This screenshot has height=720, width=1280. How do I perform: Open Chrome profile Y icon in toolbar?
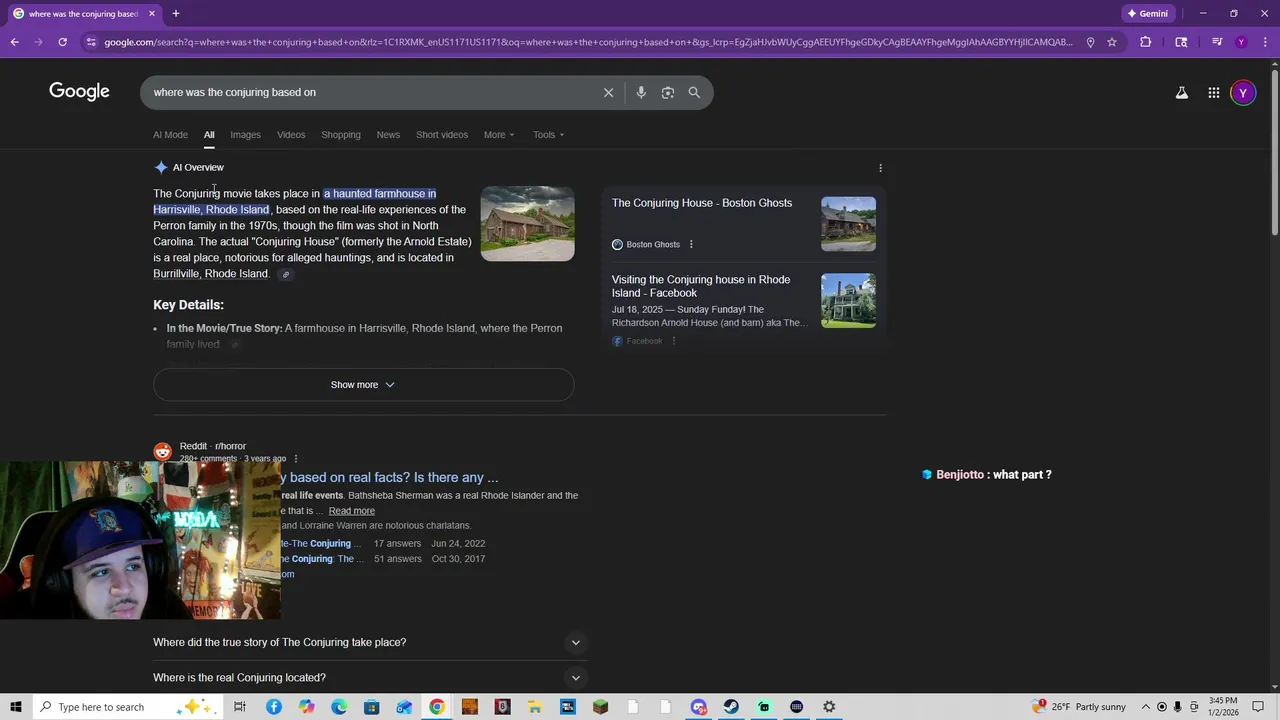(x=1241, y=42)
